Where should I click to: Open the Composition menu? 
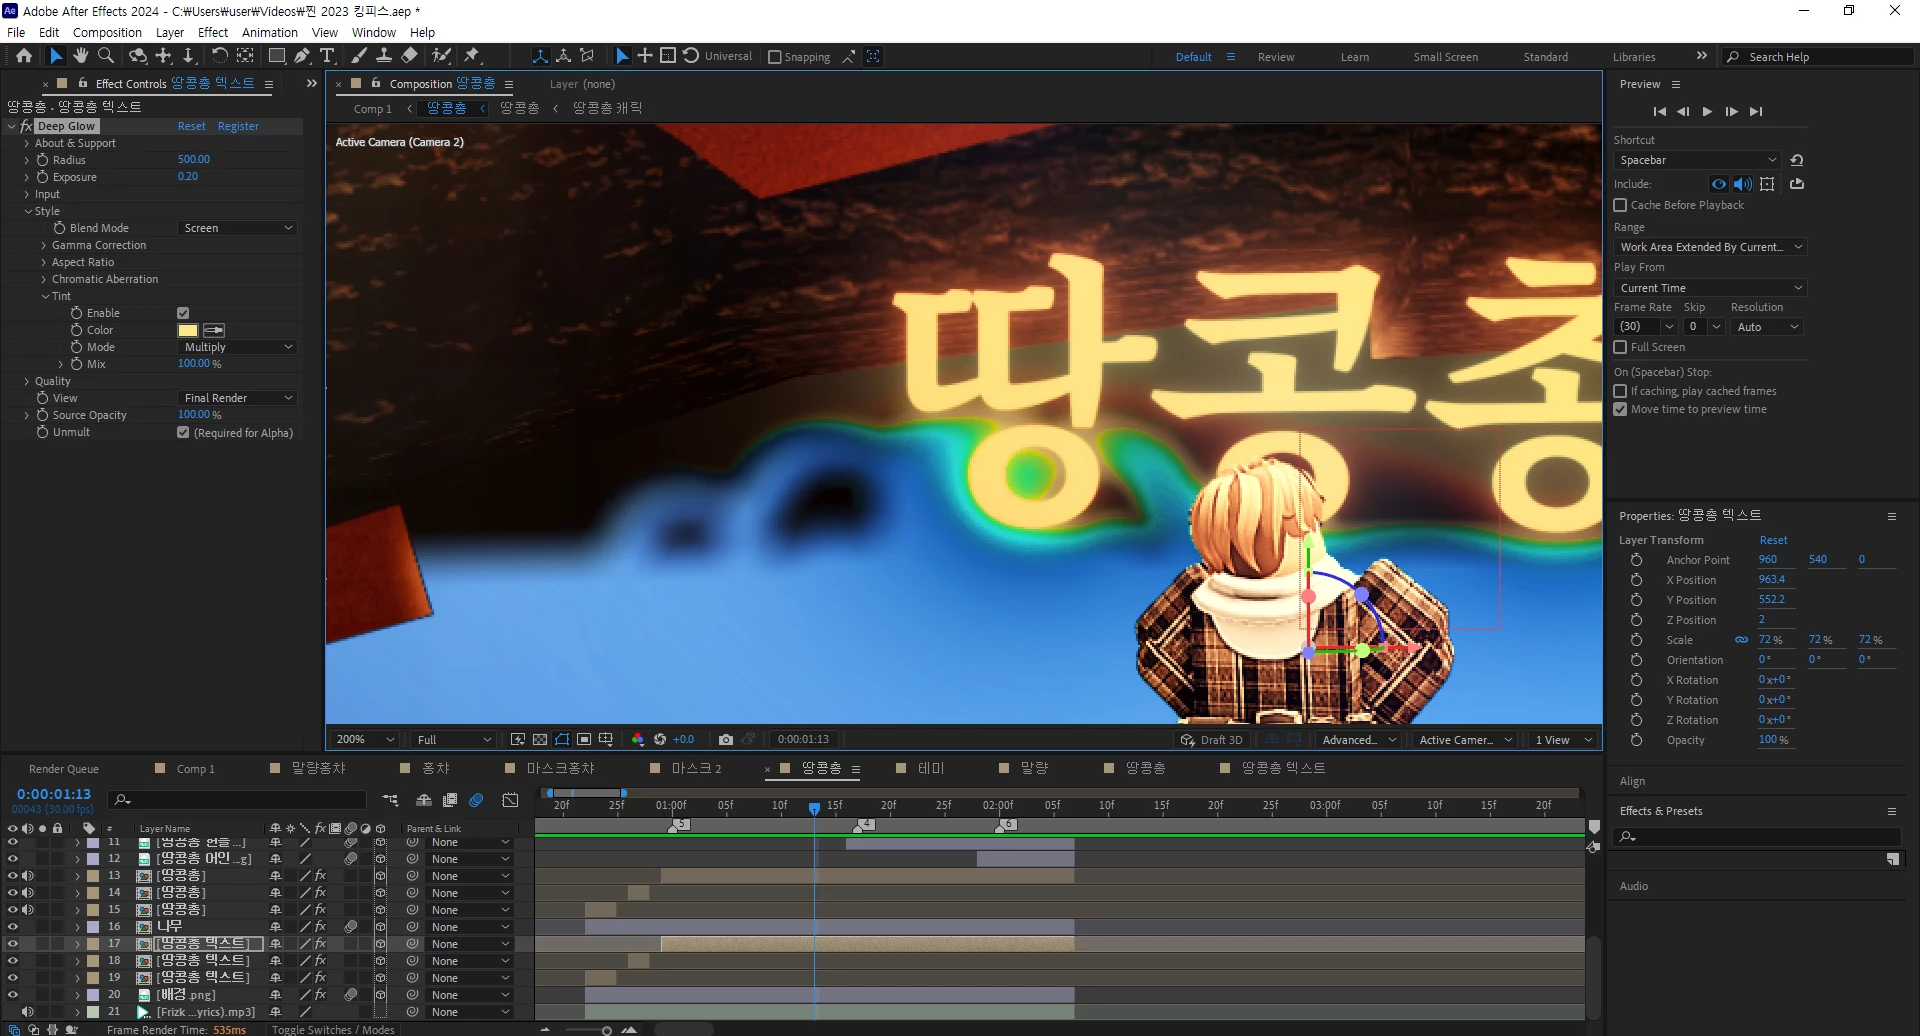pyautogui.click(x=107, y=32)
